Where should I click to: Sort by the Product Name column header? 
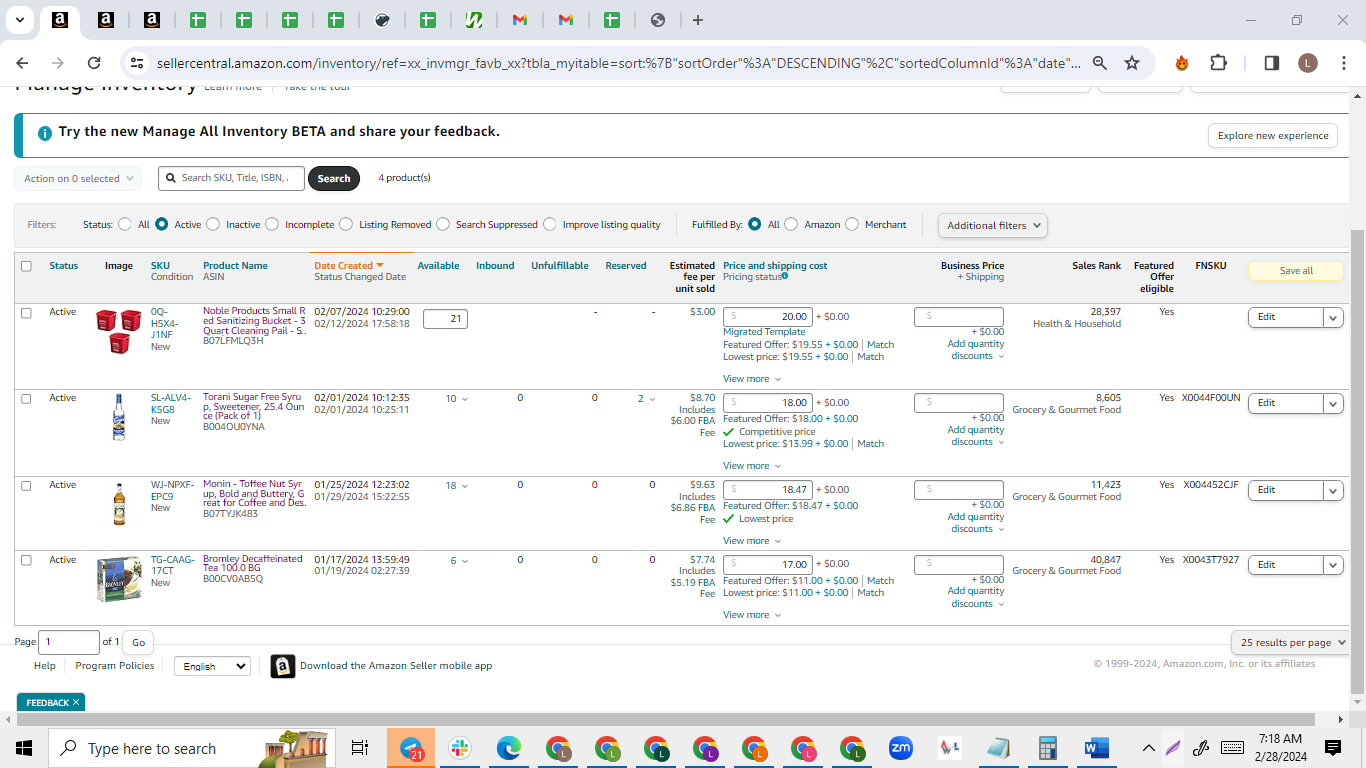235,266
